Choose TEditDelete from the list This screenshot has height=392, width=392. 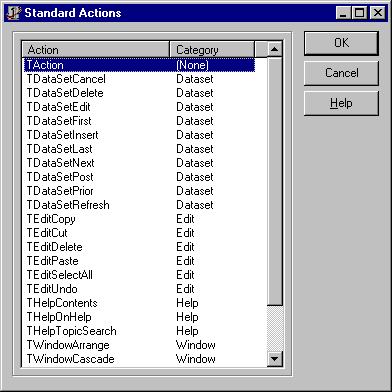tap(139, 247)
